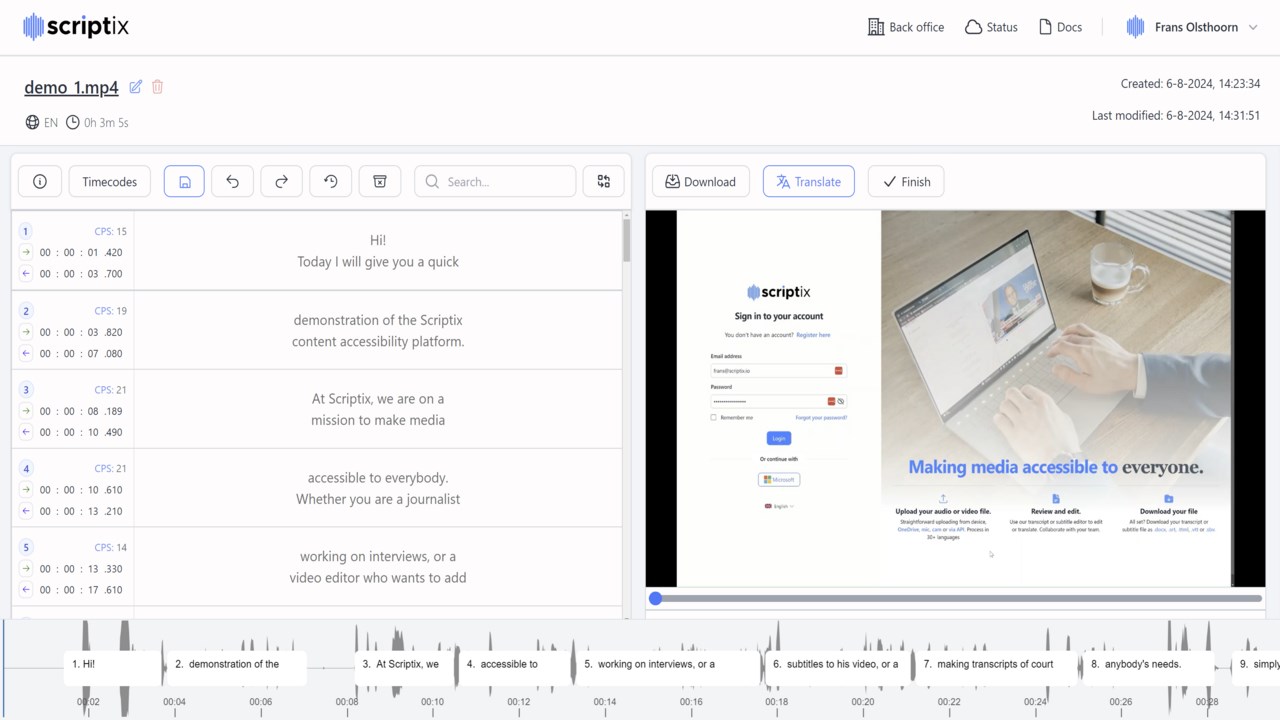The width and height of the screenshot is (1280, 720).
Task: Click the demo_1.mp4 file title
Action: [71, 87]
